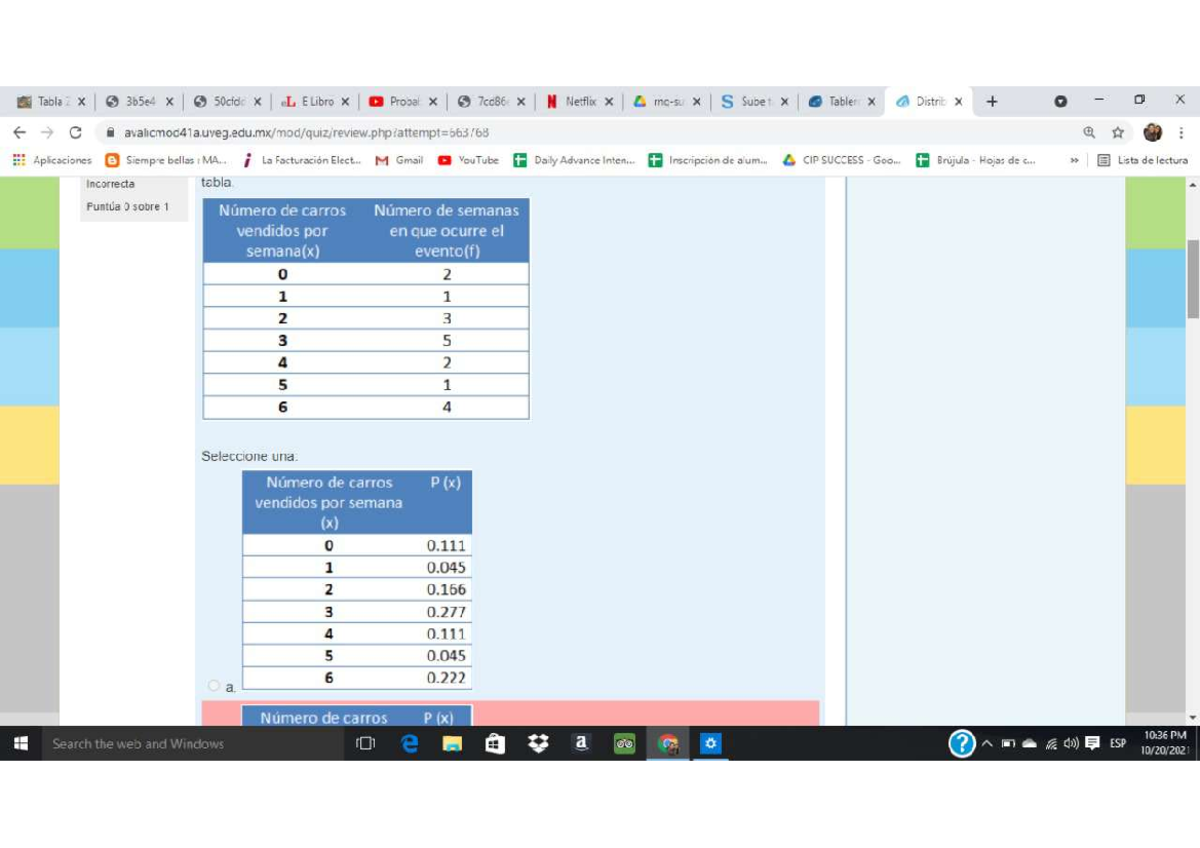Open the Daily Advance Inten... bookmark
Viewport: 1200px width, 848px height.
[x=574, y=160]
